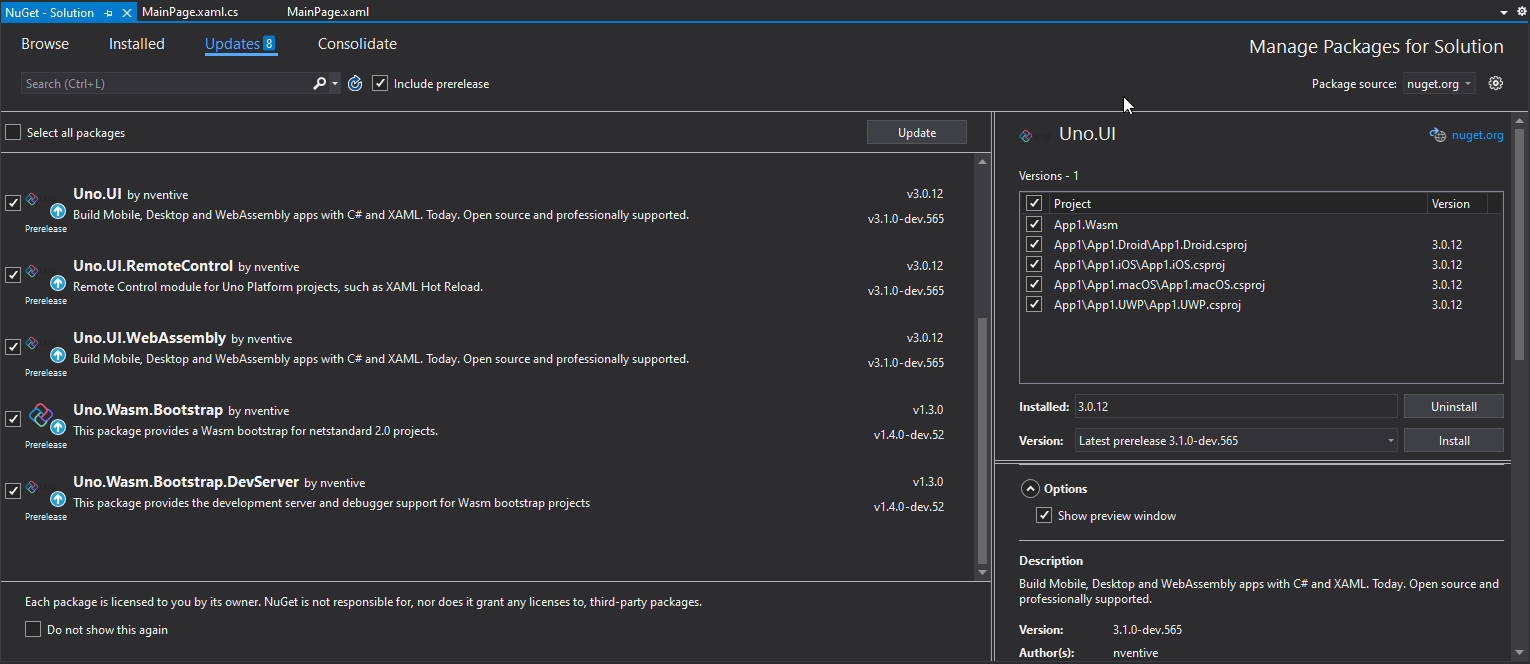The height and width of the screenshot is (664, 1530).
Task: Click the package list vertical scrollbar
Action: pyautogui.click(x=982, y=440)
